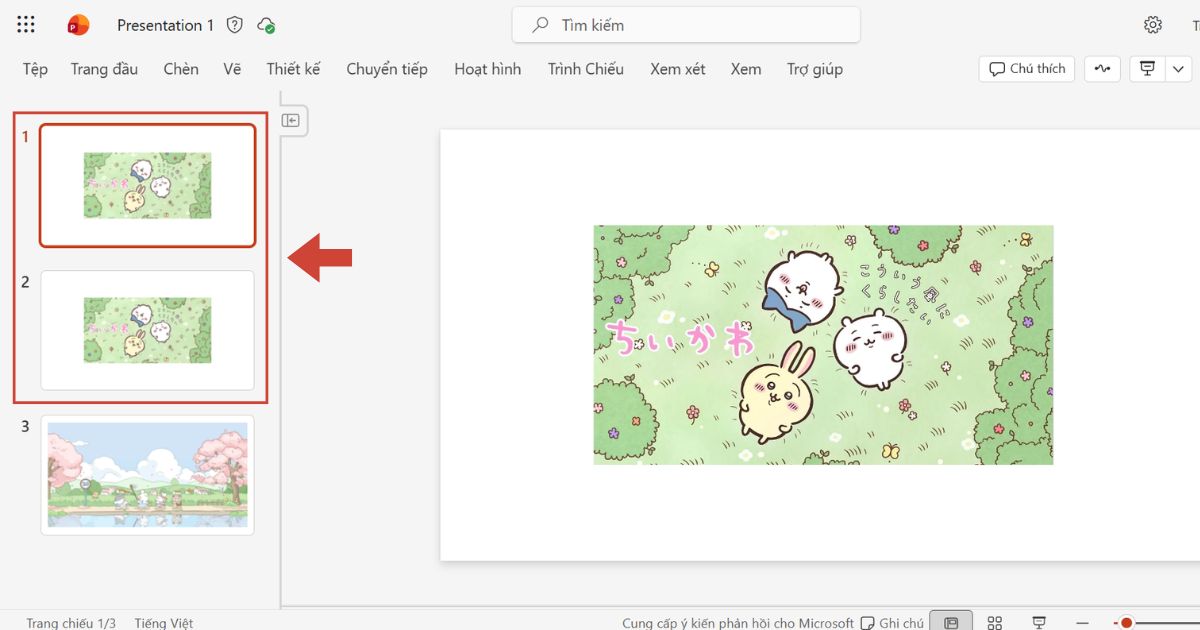This screenshot has height=630, width=1200.
Task: Switch to Slide Sorter grid view
Action: pos(995,622)
